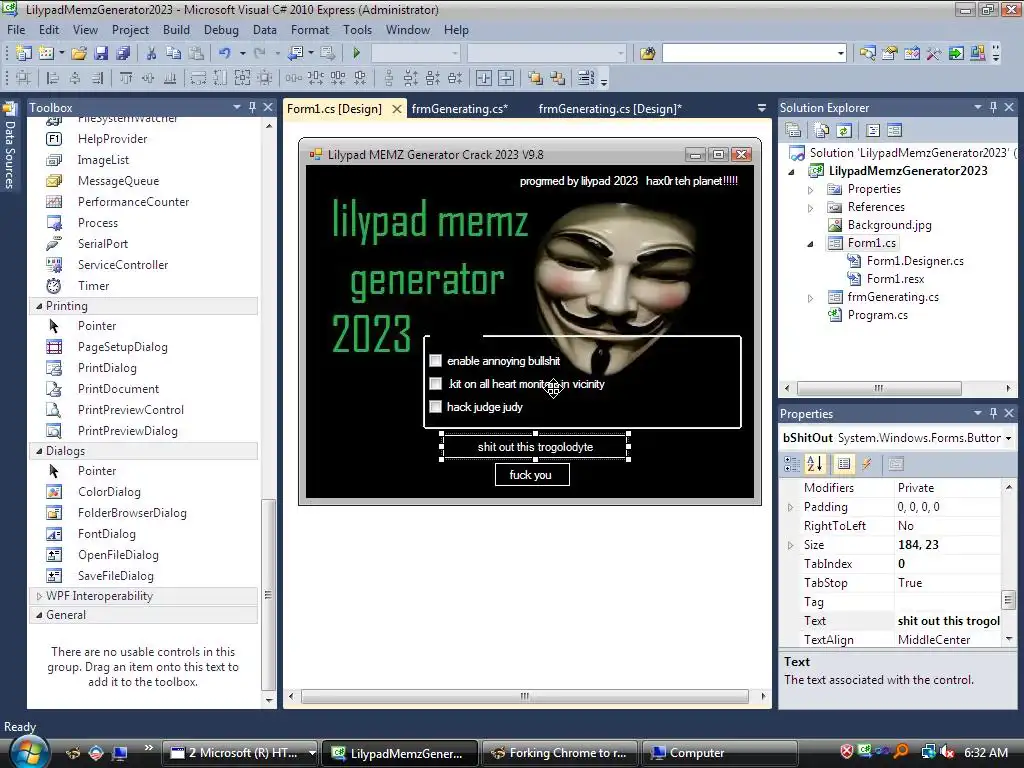The height and width of the screenshot is (768, 1024).
Task: Select the selected 'trogolodyte' button on the form
Action: 535,447
